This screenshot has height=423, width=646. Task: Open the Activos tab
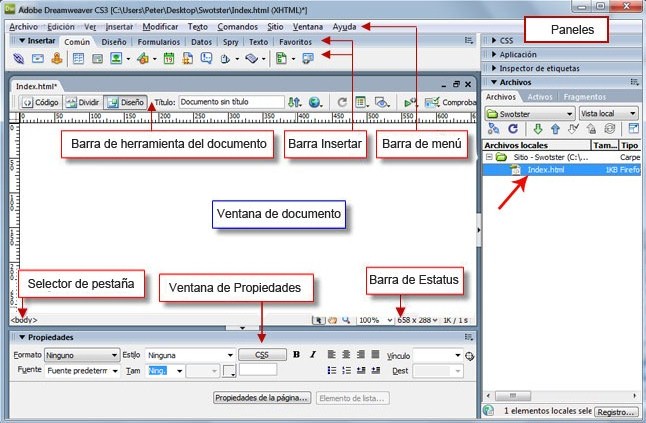point(540,97)
